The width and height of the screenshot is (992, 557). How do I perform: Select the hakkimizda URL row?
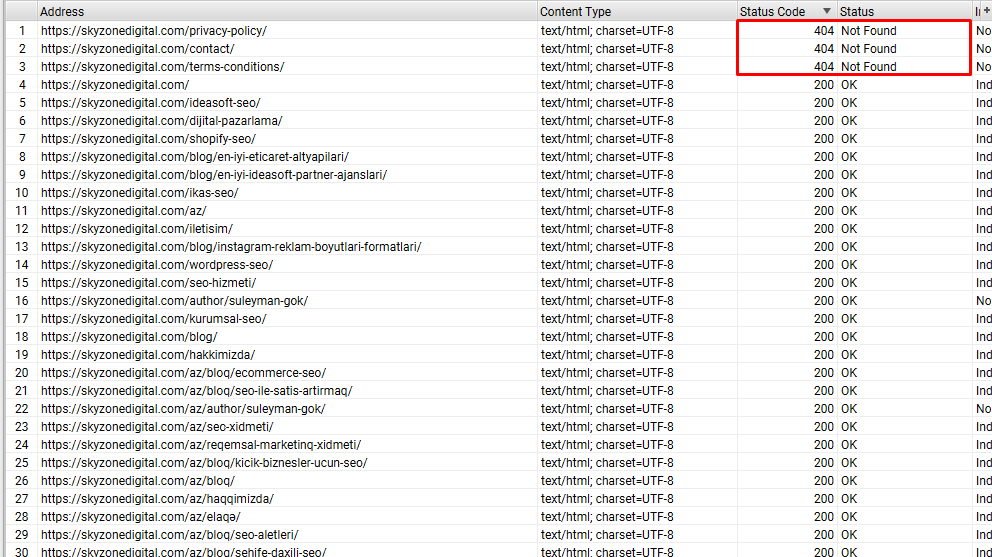148,355
